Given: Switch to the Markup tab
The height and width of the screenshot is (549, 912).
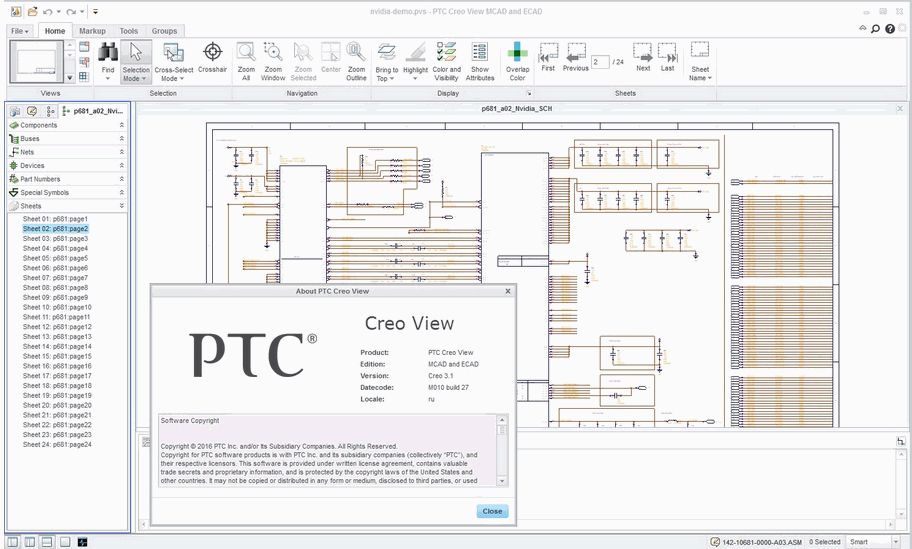Looking at the screenshot, I should [x=92, y=31].
